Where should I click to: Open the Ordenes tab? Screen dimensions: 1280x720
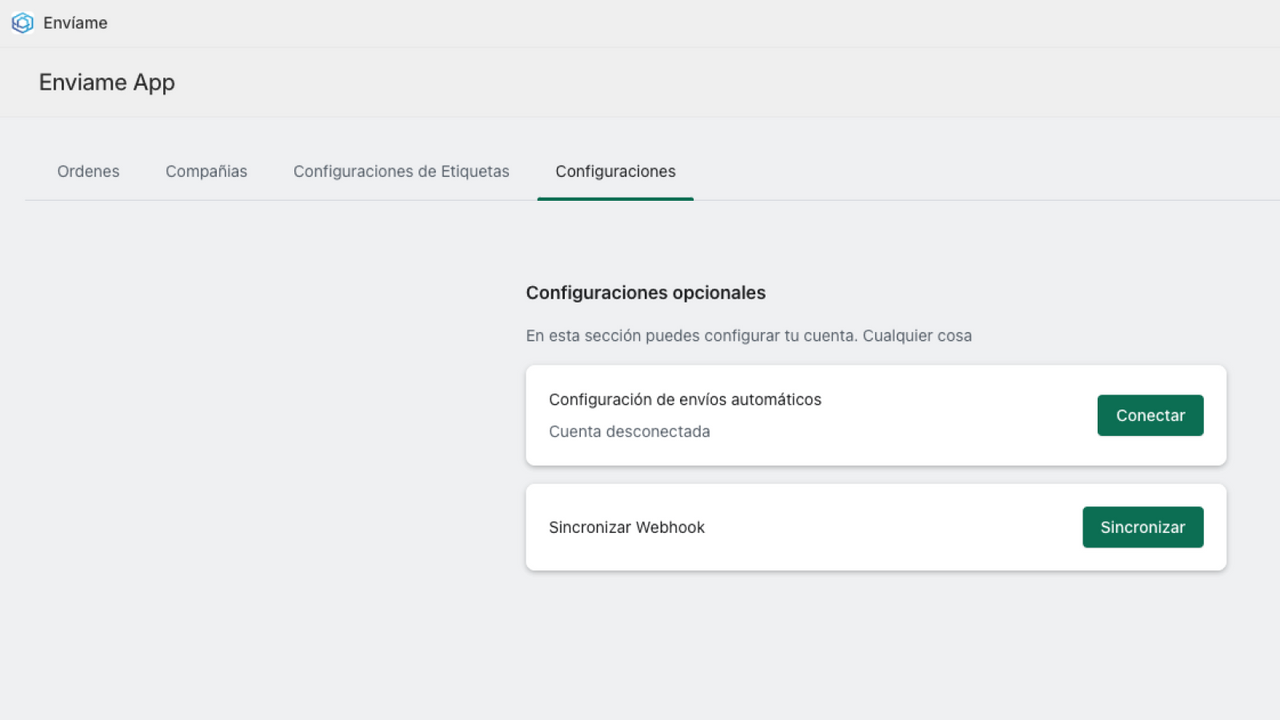(88, 171)
